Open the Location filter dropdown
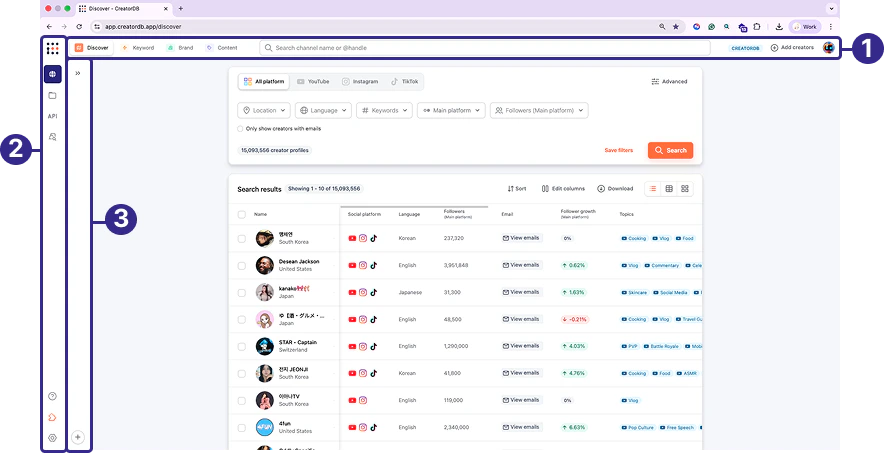The height and width of the screenshot is (453, 884). pyautogui.click(x=264, y=110)
